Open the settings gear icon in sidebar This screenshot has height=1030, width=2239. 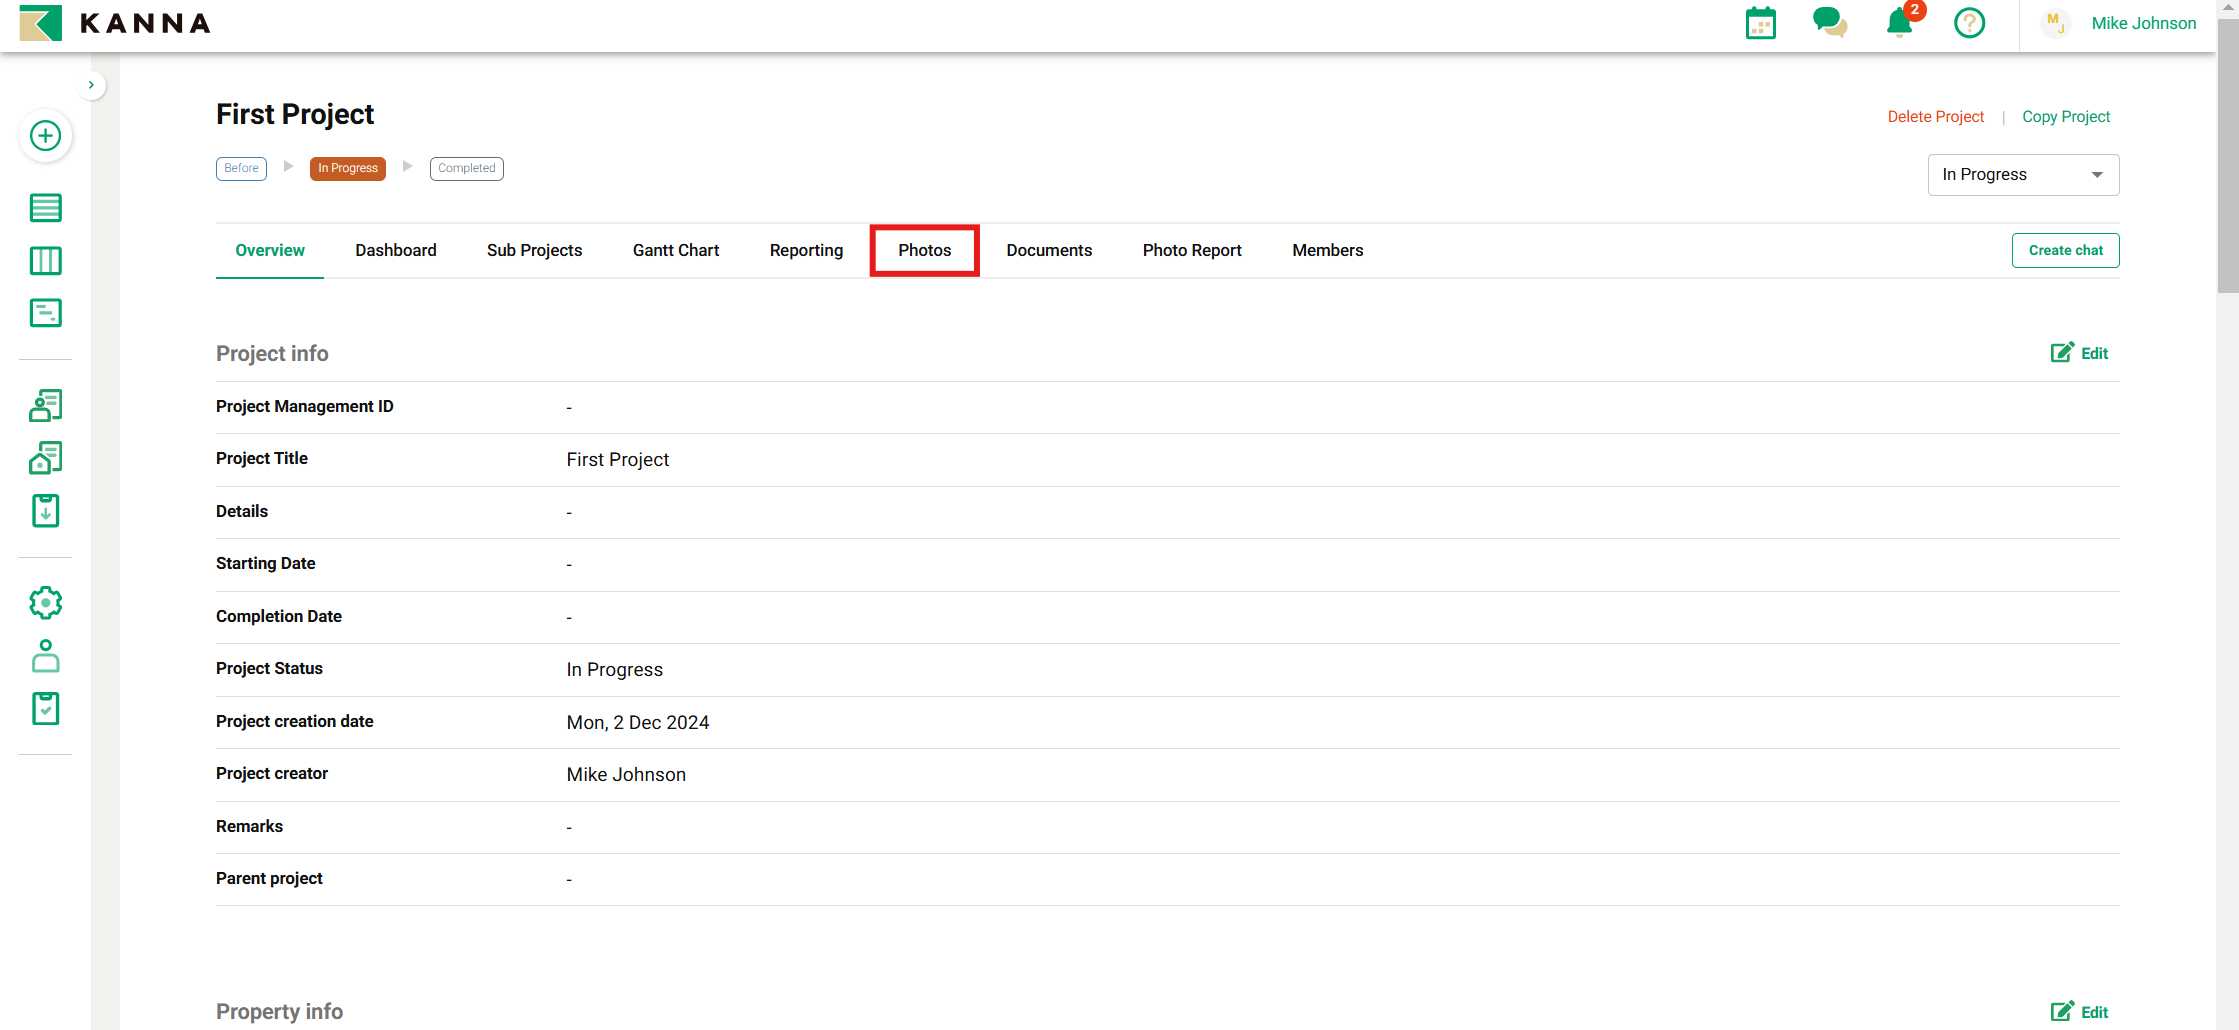point(45,603)
